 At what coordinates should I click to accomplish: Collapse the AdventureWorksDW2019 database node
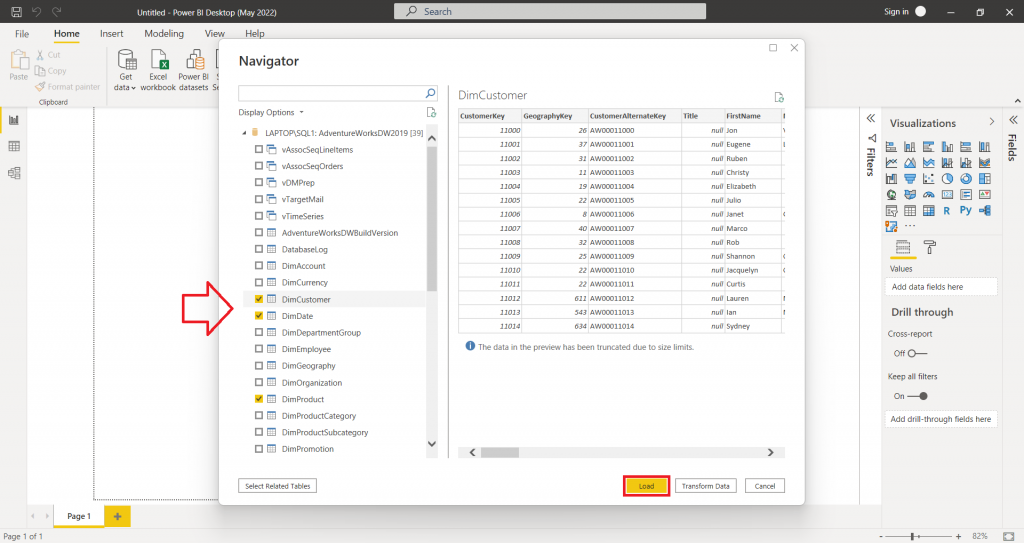(244, 133)
